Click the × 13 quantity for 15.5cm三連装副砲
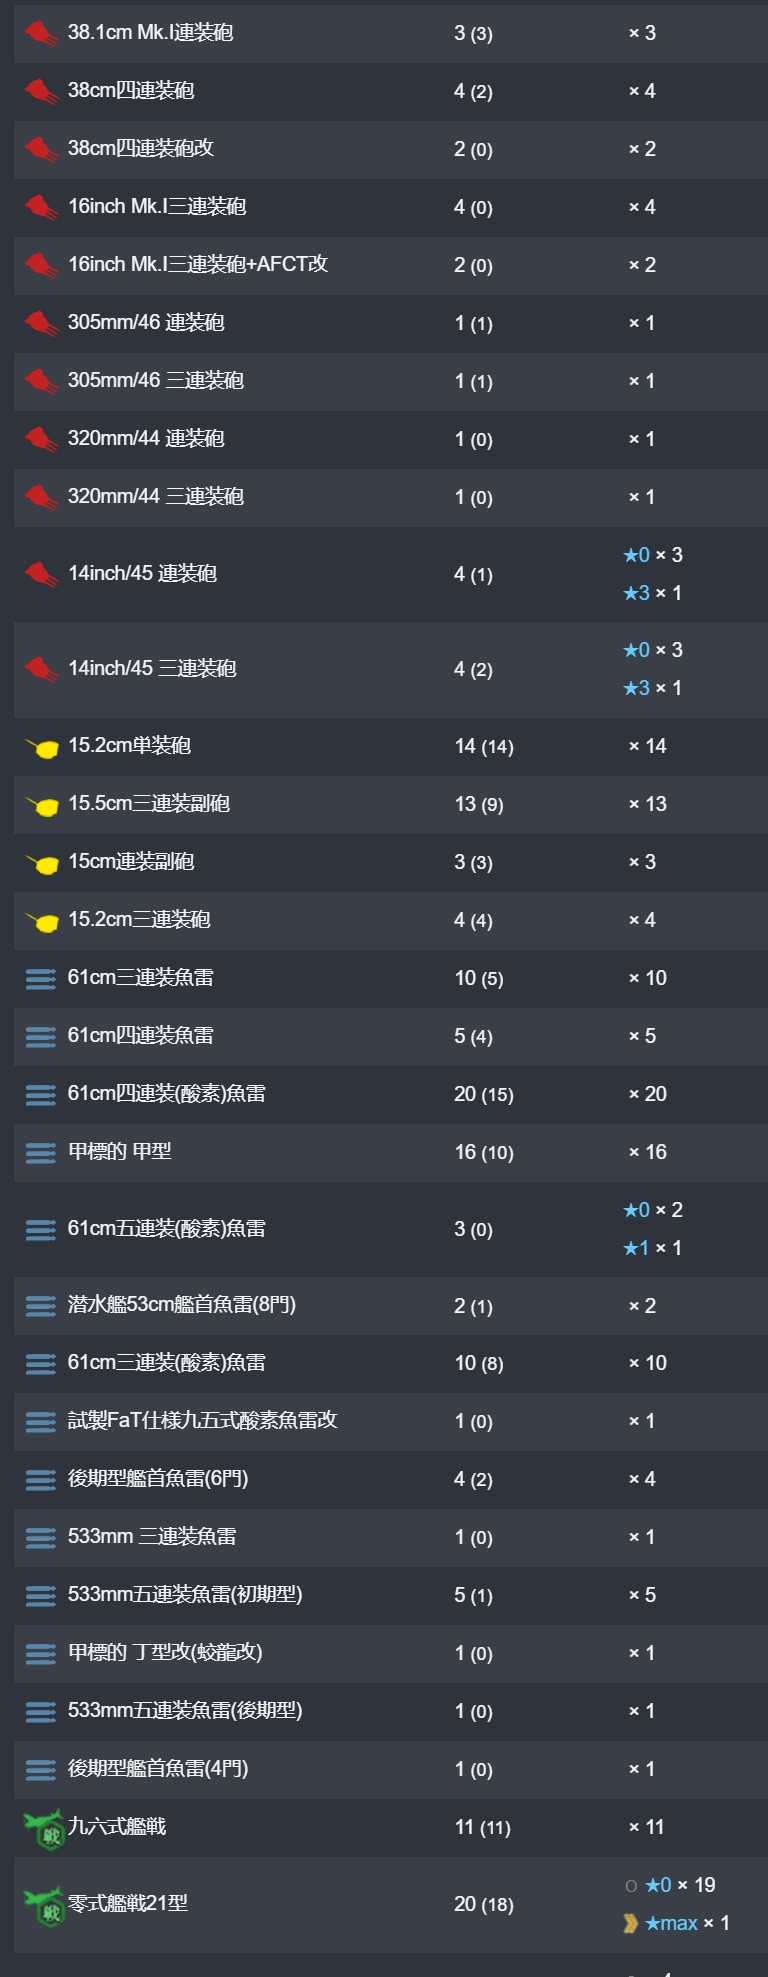Image resolution: width=768 pixels, height=1977 pixels. (x=648, y=804)
